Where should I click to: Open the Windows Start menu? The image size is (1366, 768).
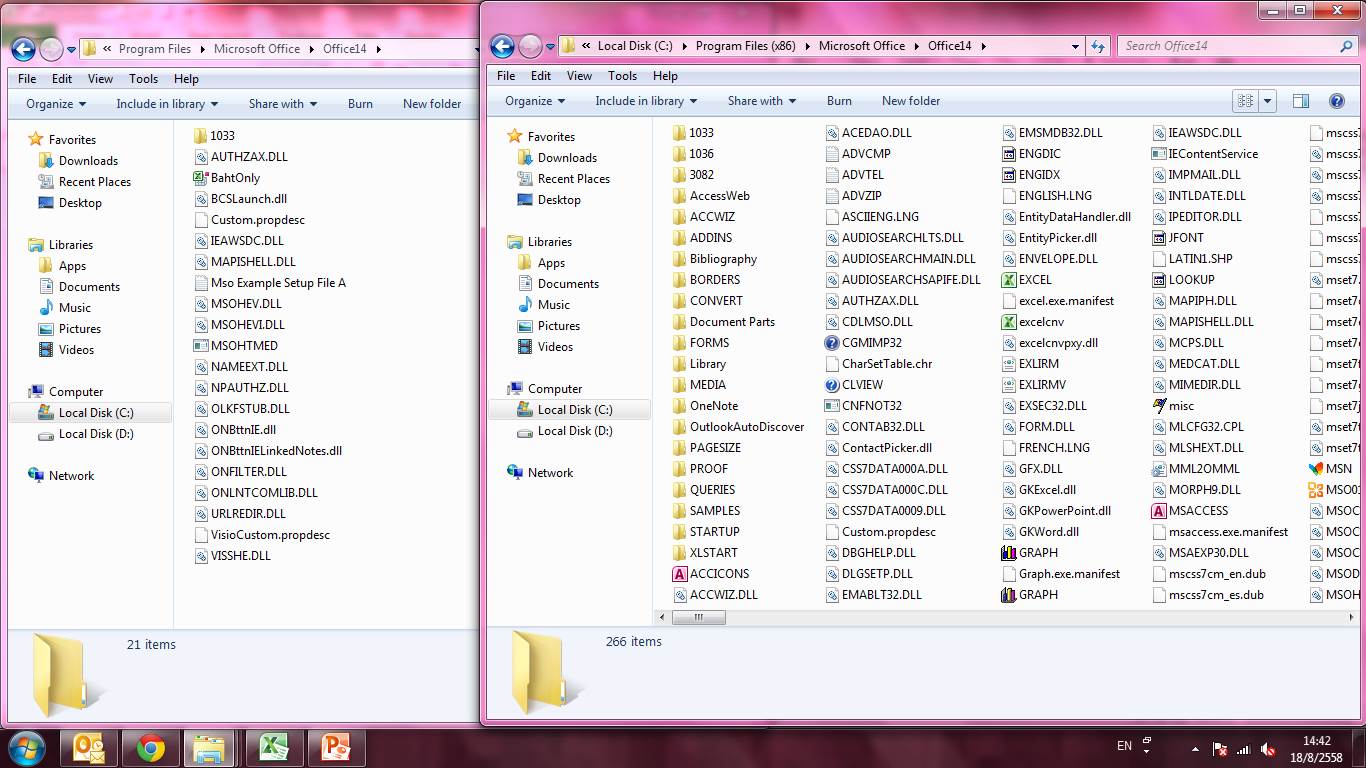point(25,748)
